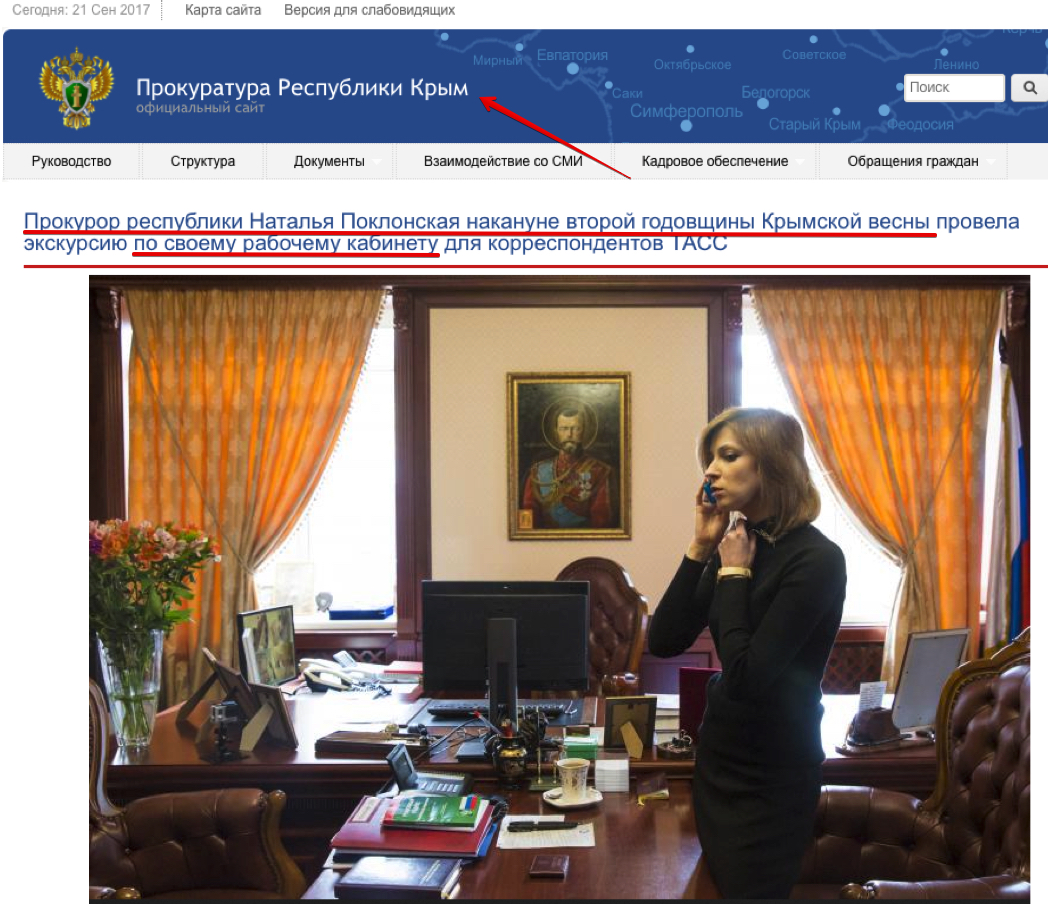Click the Прокуратура Республики Крым site title
This screenshot has width=1048, height=918.
coord(302,88)
